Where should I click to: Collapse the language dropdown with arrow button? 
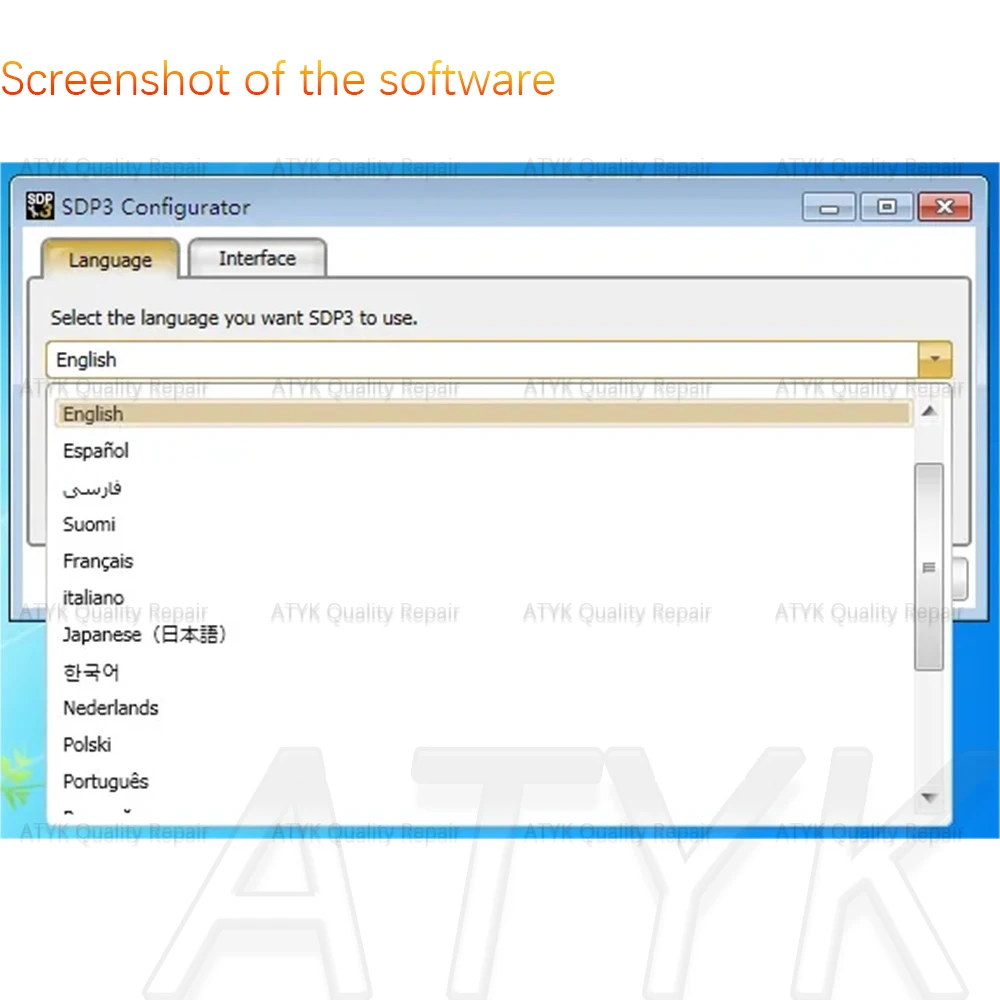(x=934, y=359)
